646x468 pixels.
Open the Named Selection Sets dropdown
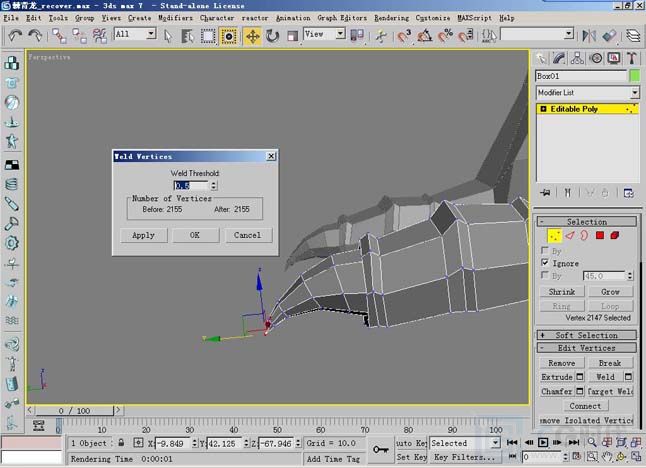[569, 34]
